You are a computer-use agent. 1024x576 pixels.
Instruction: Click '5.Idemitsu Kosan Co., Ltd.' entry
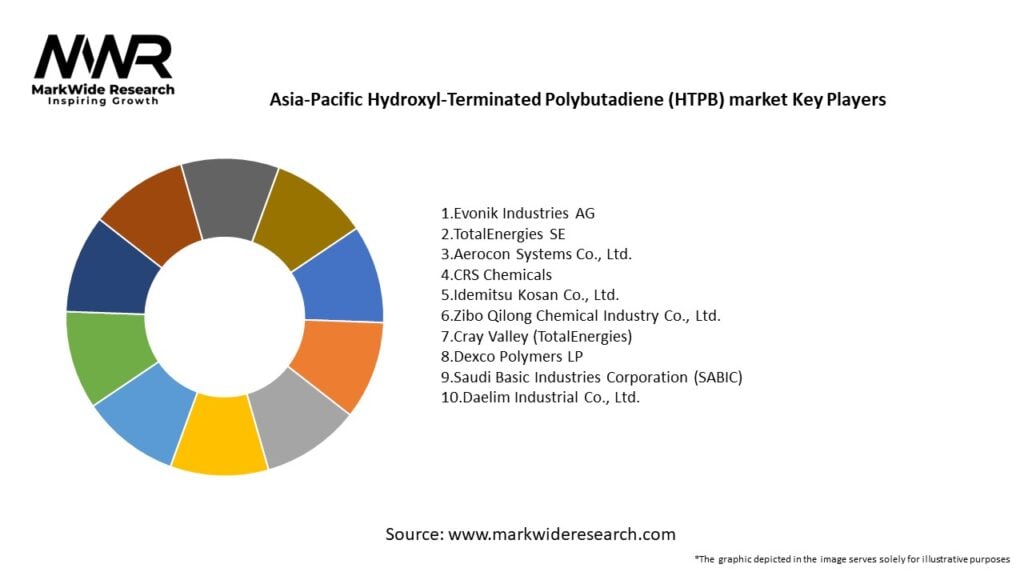point(530,295)
